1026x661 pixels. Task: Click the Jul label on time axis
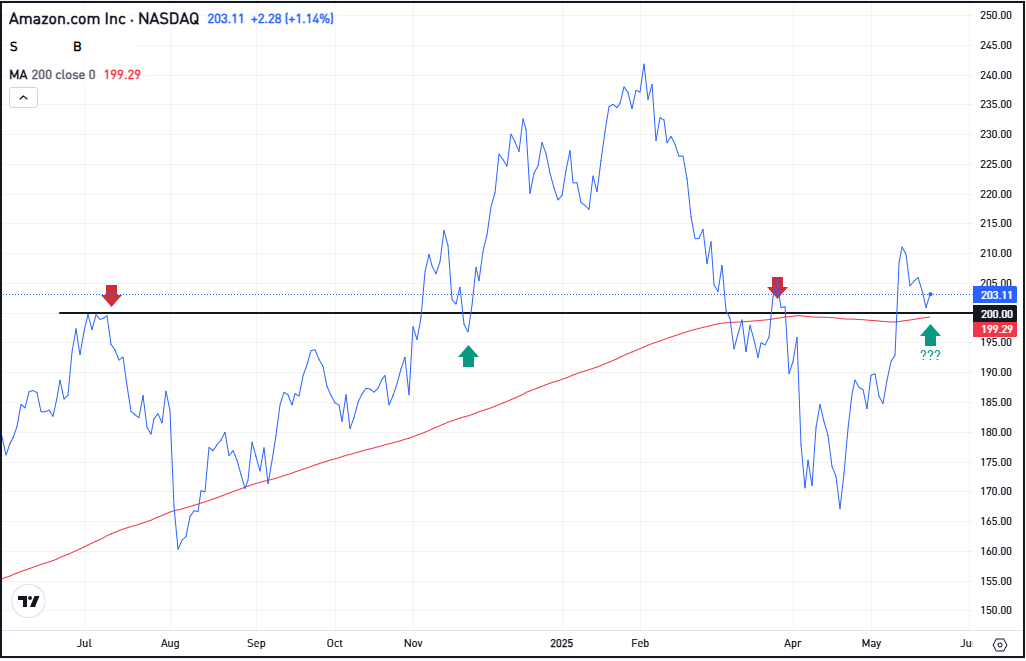84,643
